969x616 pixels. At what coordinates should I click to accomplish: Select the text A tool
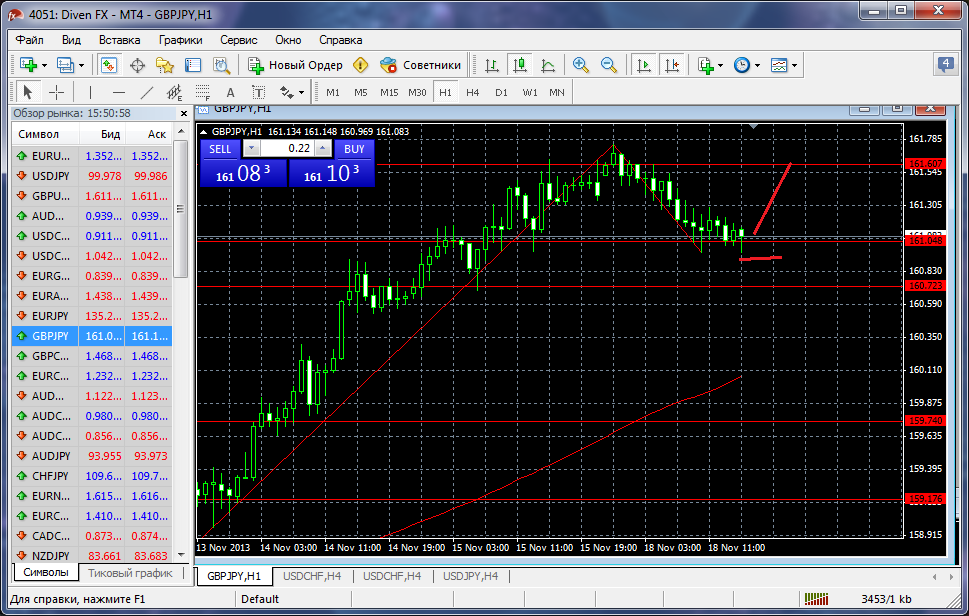(x=231, y=93)
